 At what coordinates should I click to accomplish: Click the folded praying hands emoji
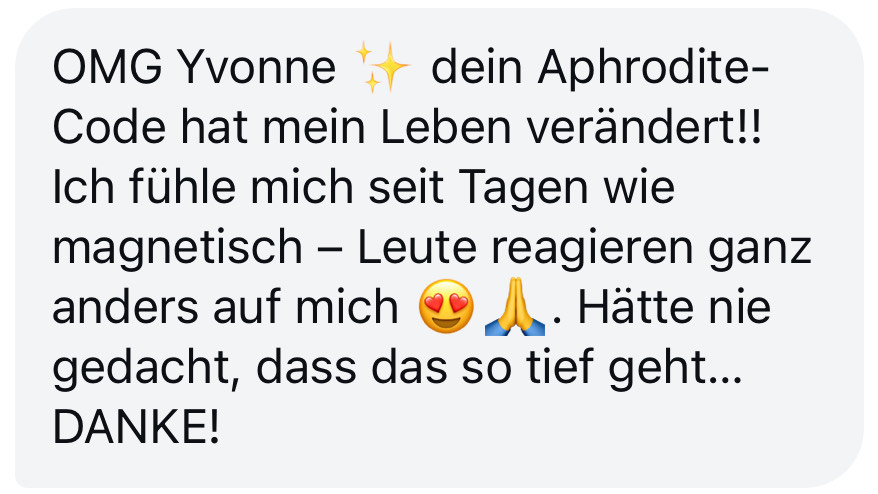(515, 306)
